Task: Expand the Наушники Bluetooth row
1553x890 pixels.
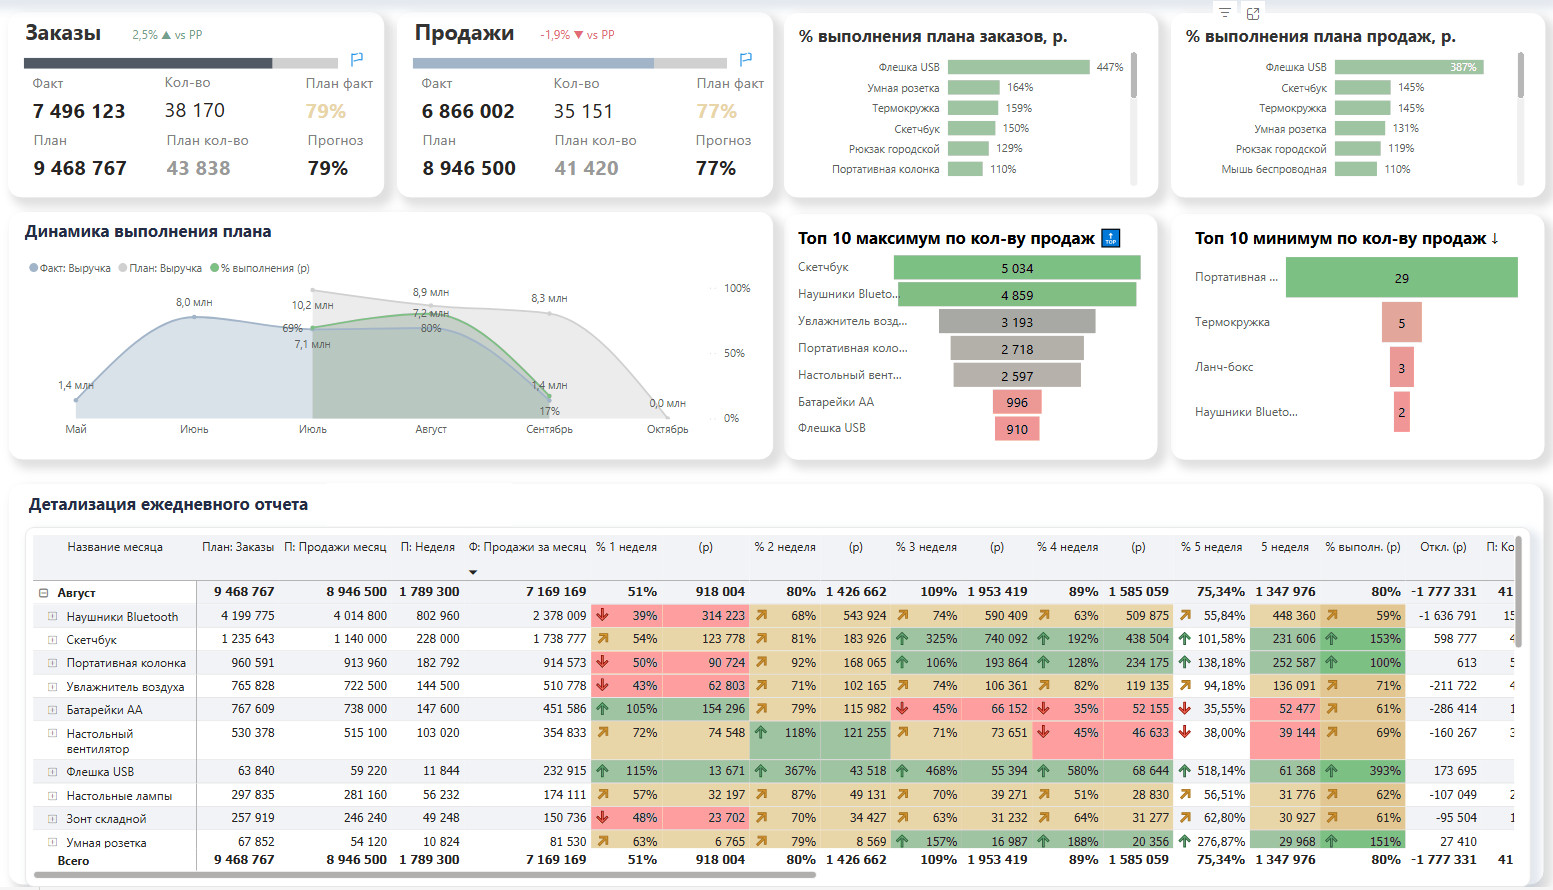Action: 53,616
